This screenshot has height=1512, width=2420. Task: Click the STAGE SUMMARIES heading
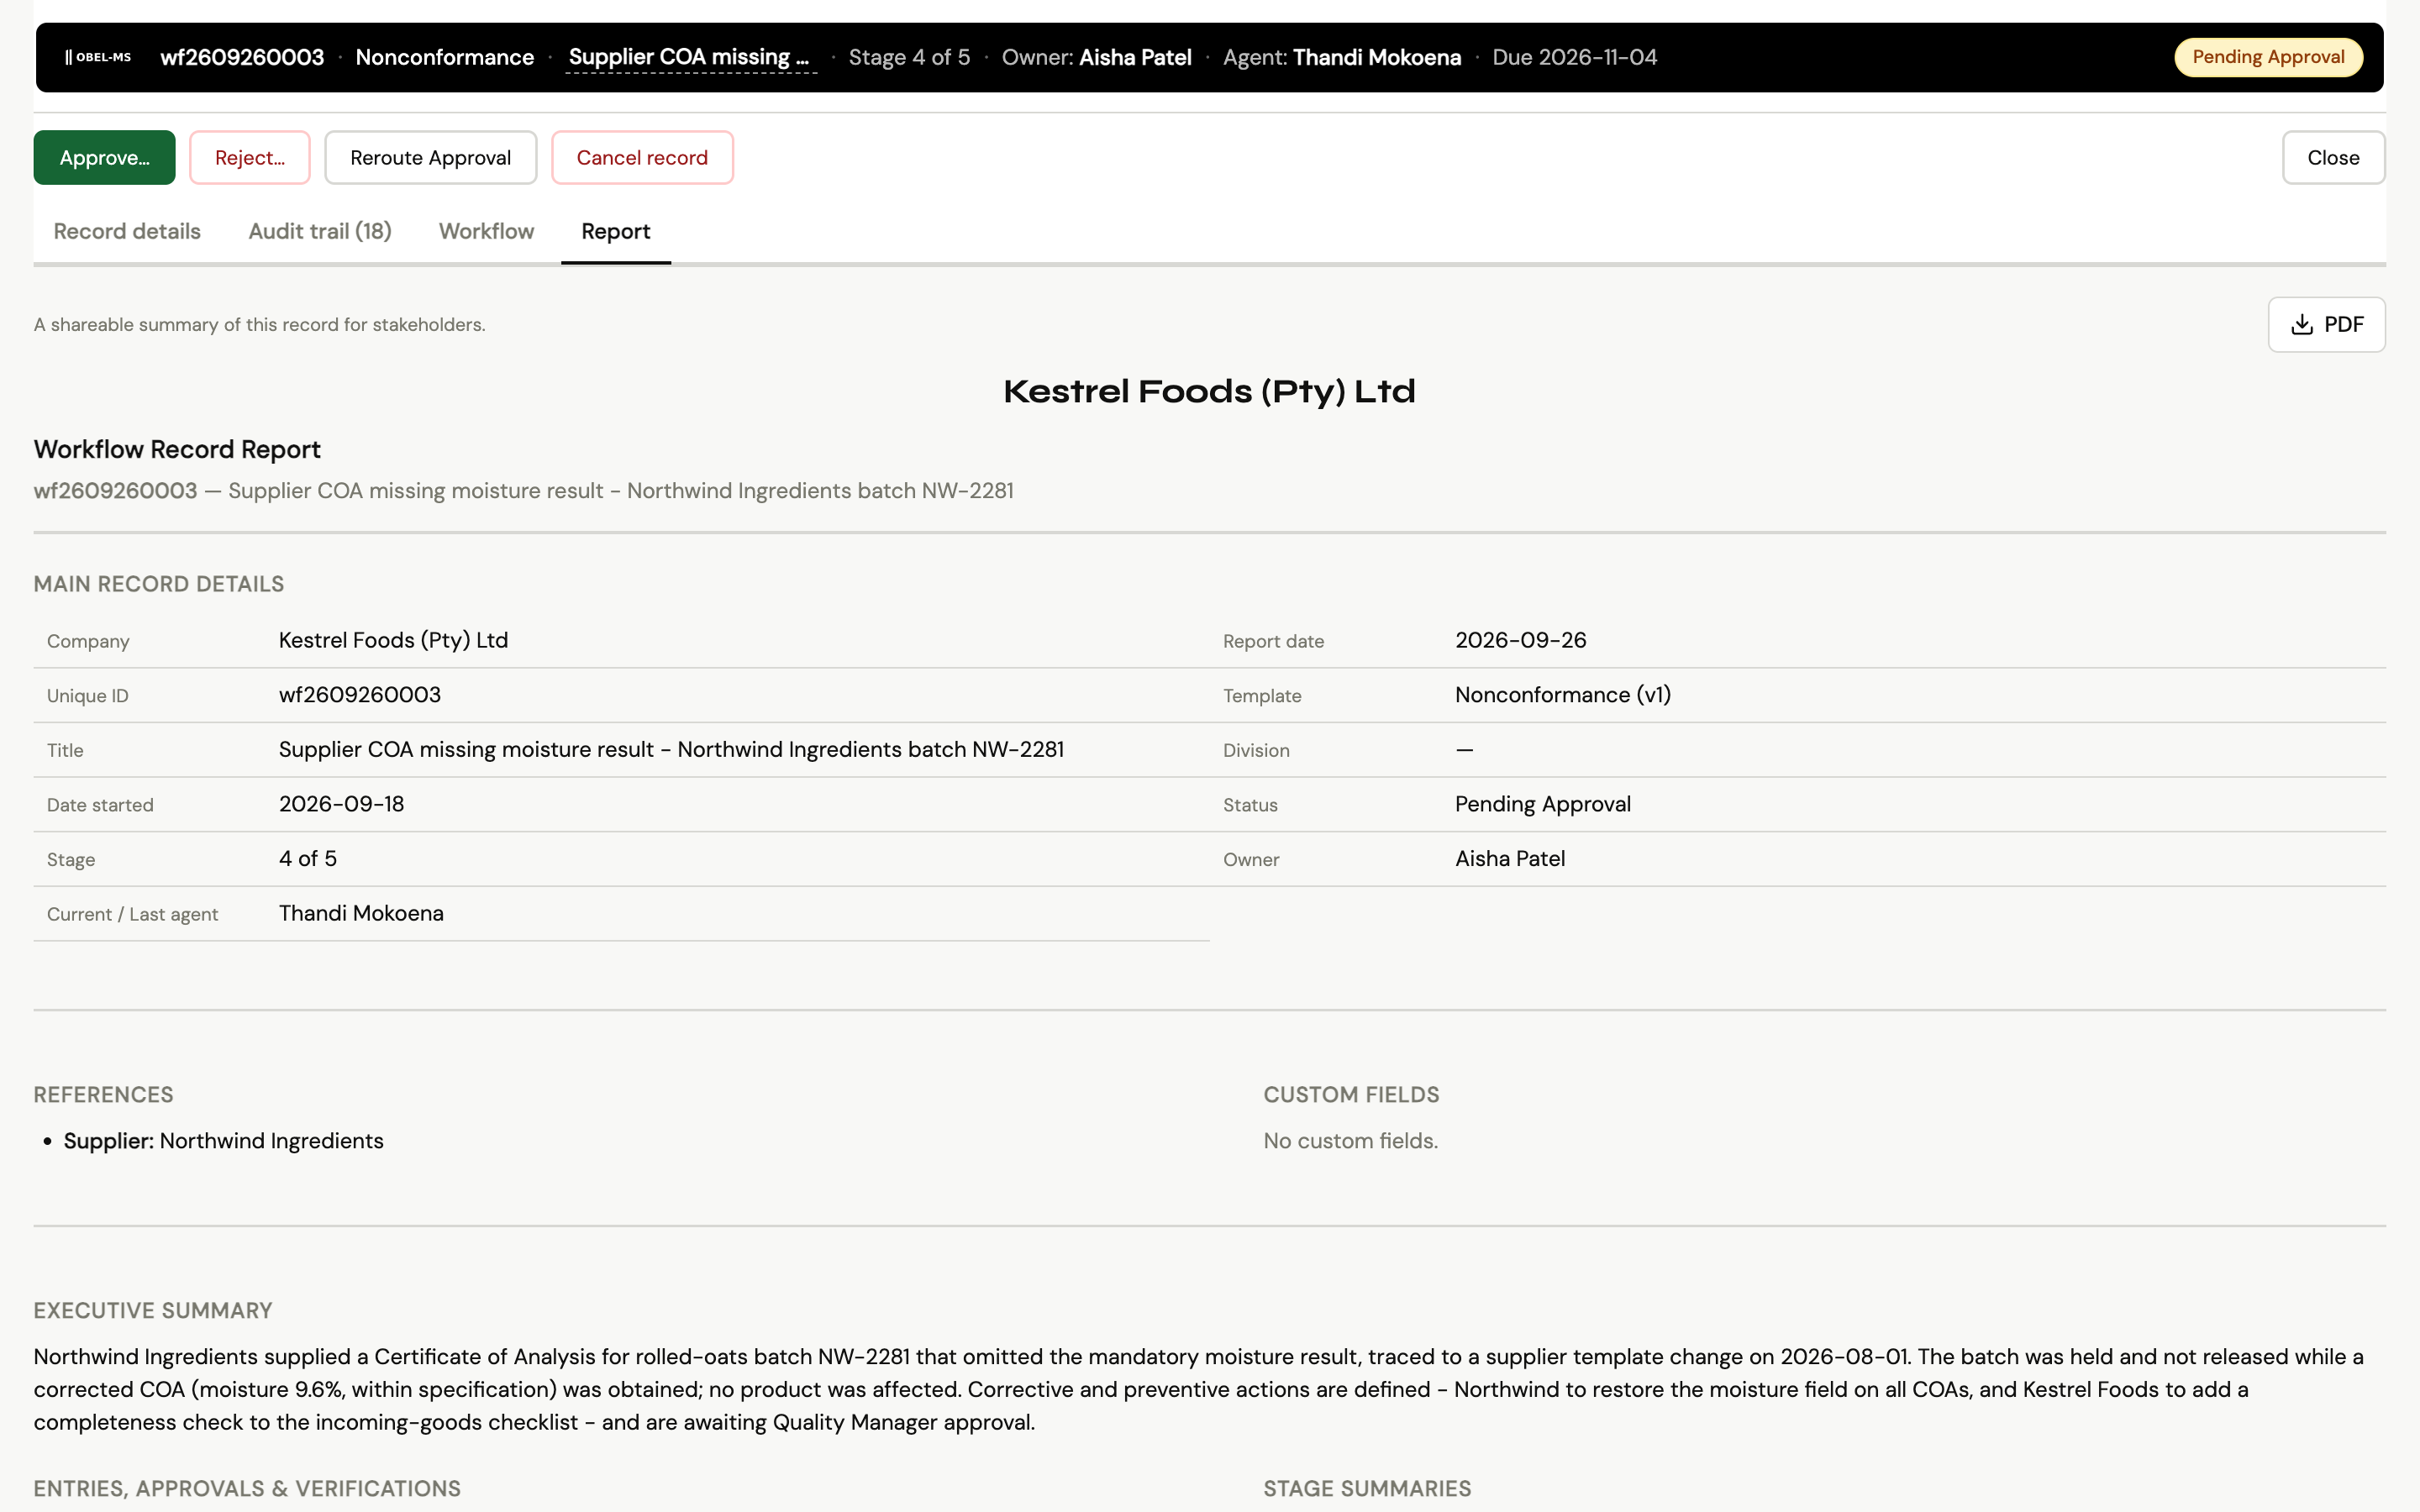pyautogui.click(x=1367, y=1489)
